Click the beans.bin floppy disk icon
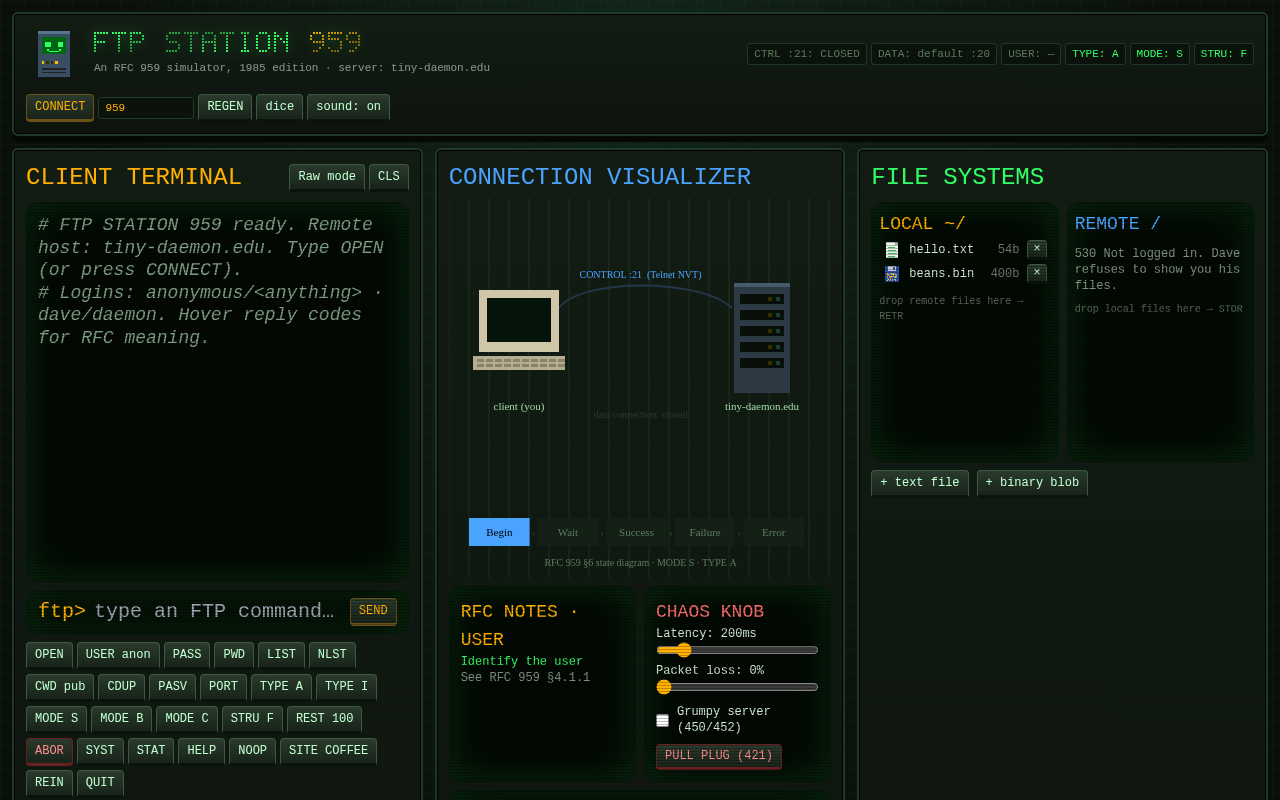This screenshot has height=800, width=1280. [x=891, y=274]
